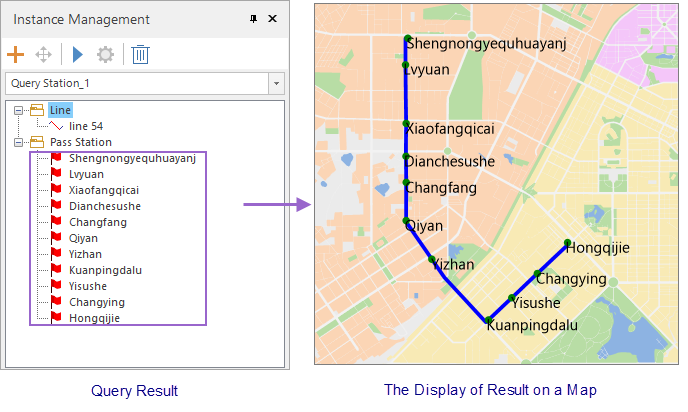Click the orange plus add instance icon

15,54
